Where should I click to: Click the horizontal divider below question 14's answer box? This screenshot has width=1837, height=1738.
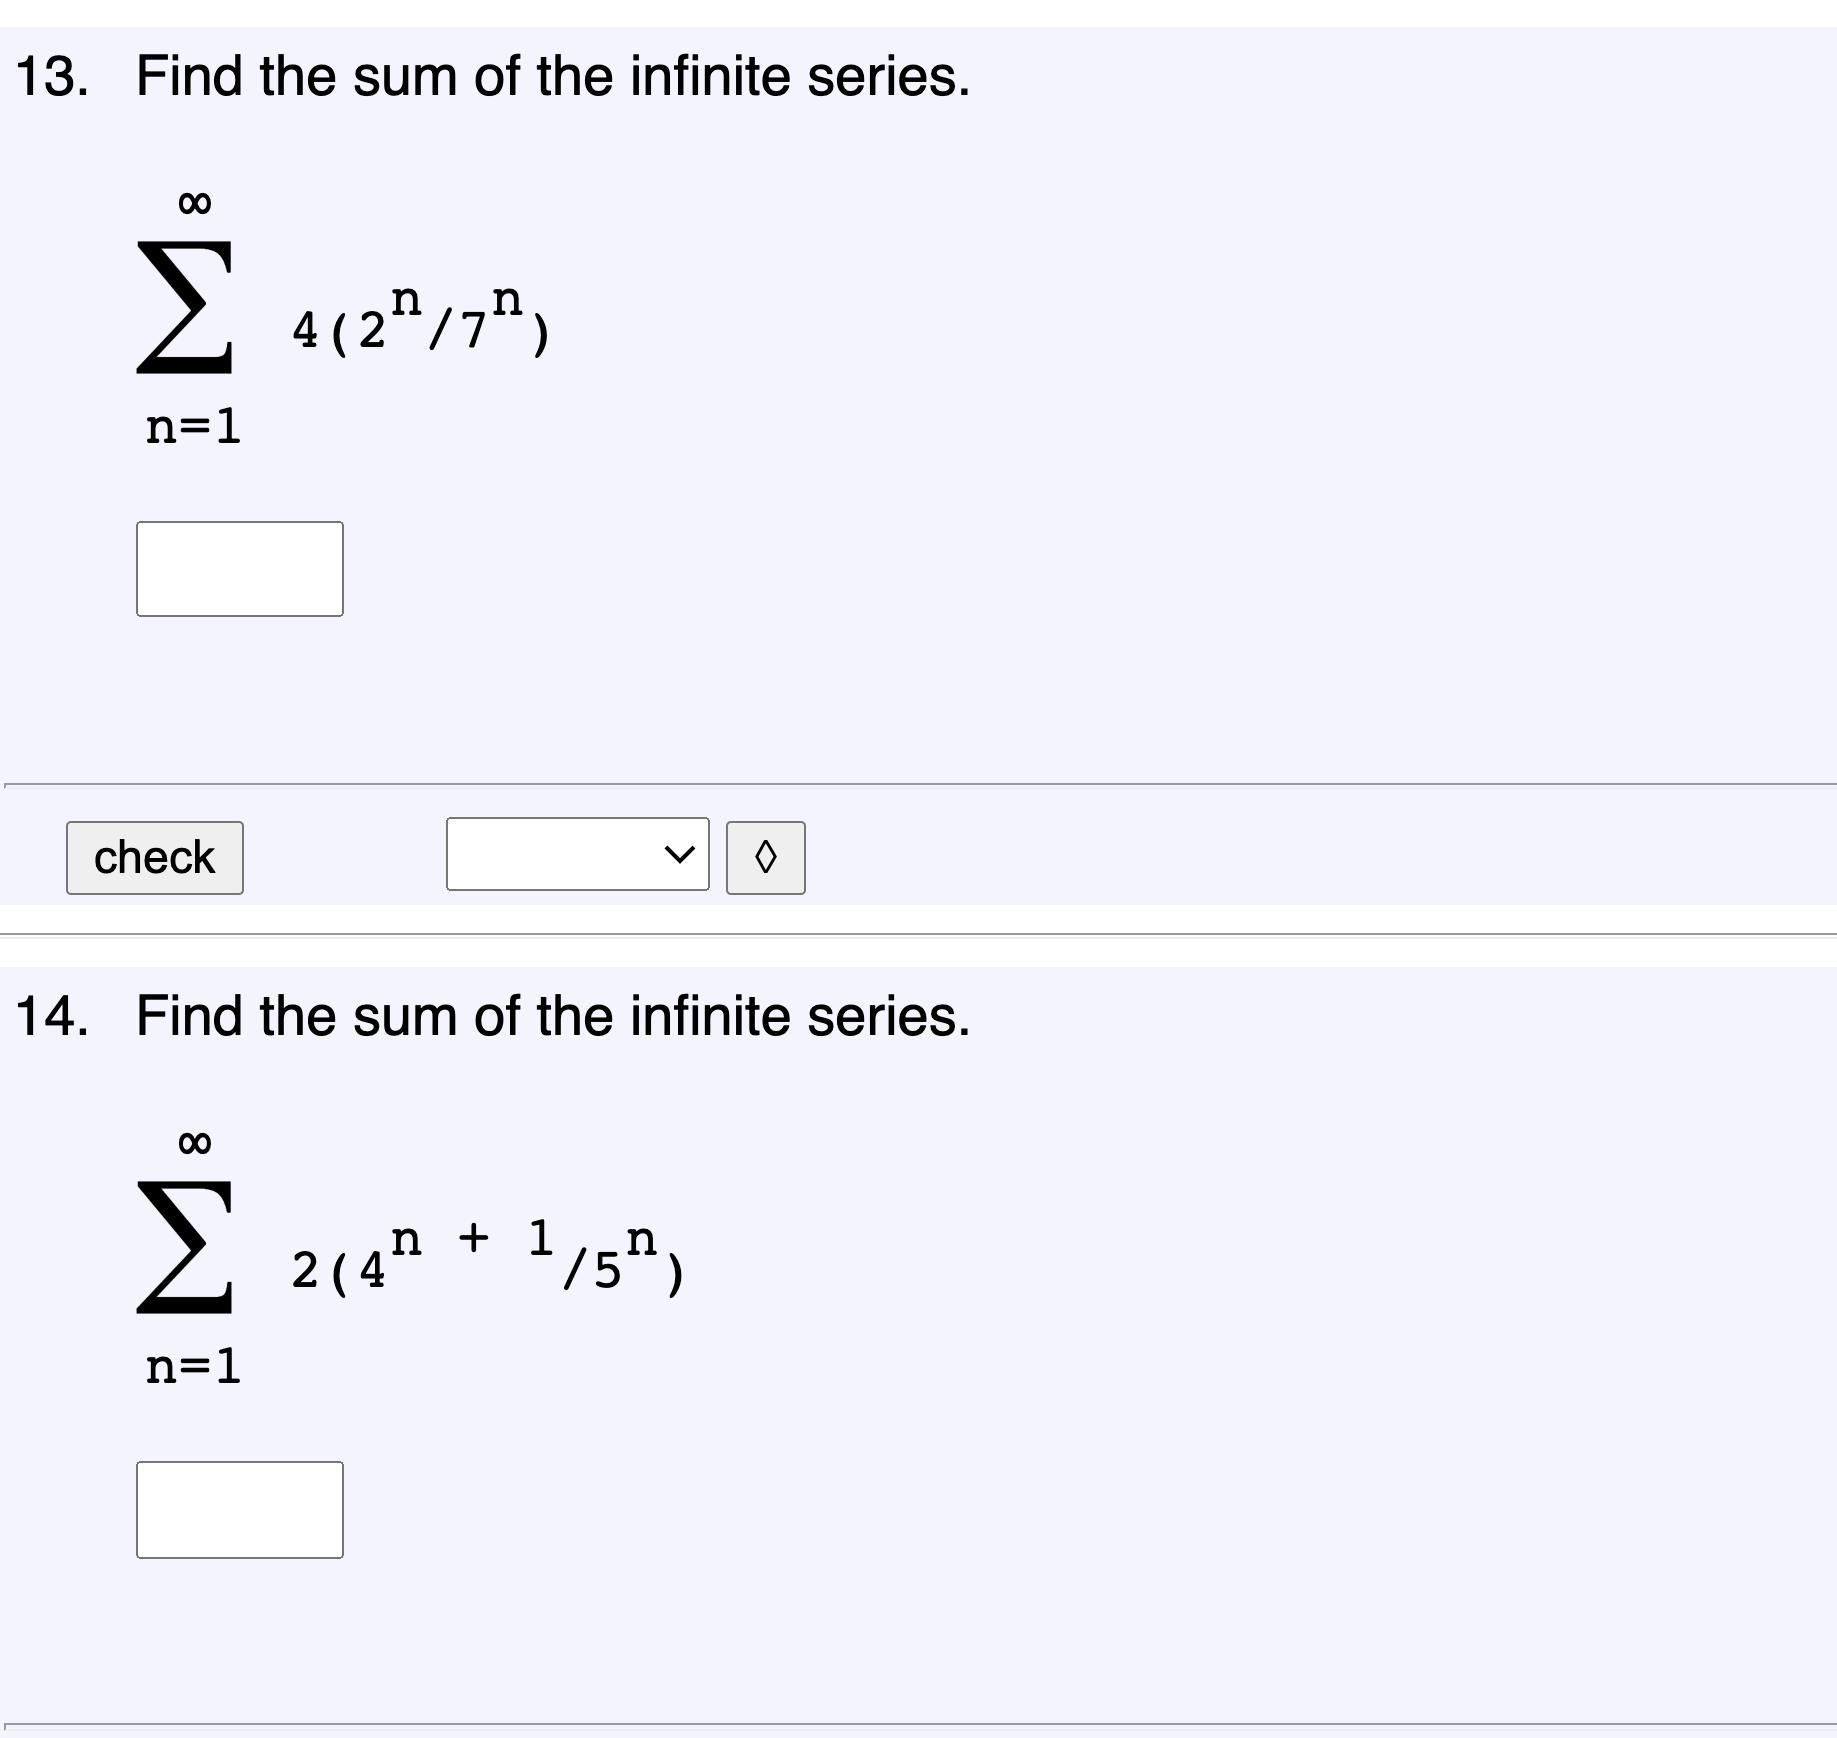point(918,1724)
